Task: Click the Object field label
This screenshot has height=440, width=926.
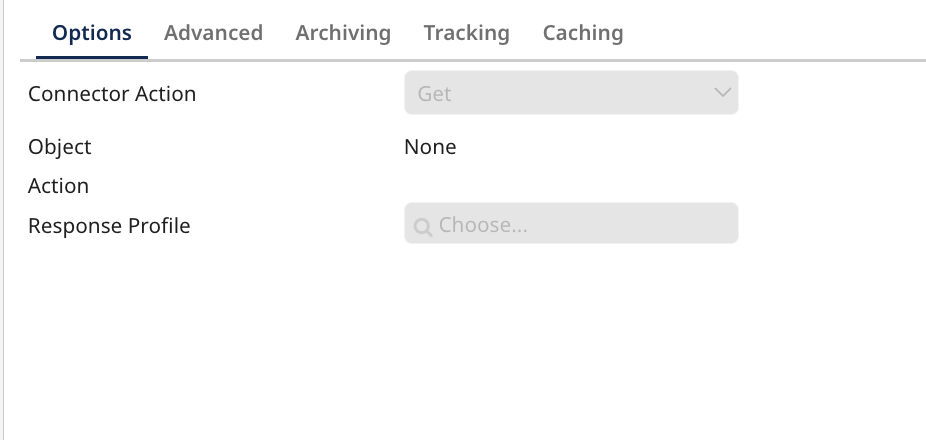Action: [60, 146]
